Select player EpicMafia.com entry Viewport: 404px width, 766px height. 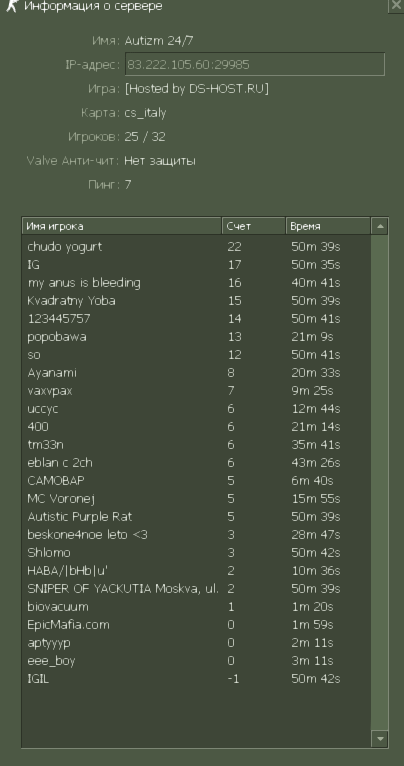196,625
